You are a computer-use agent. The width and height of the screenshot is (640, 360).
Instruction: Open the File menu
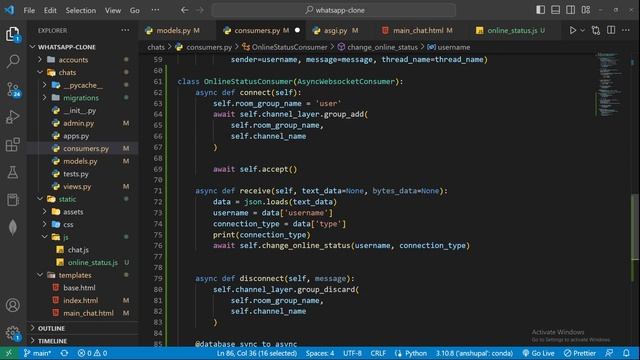29,10
